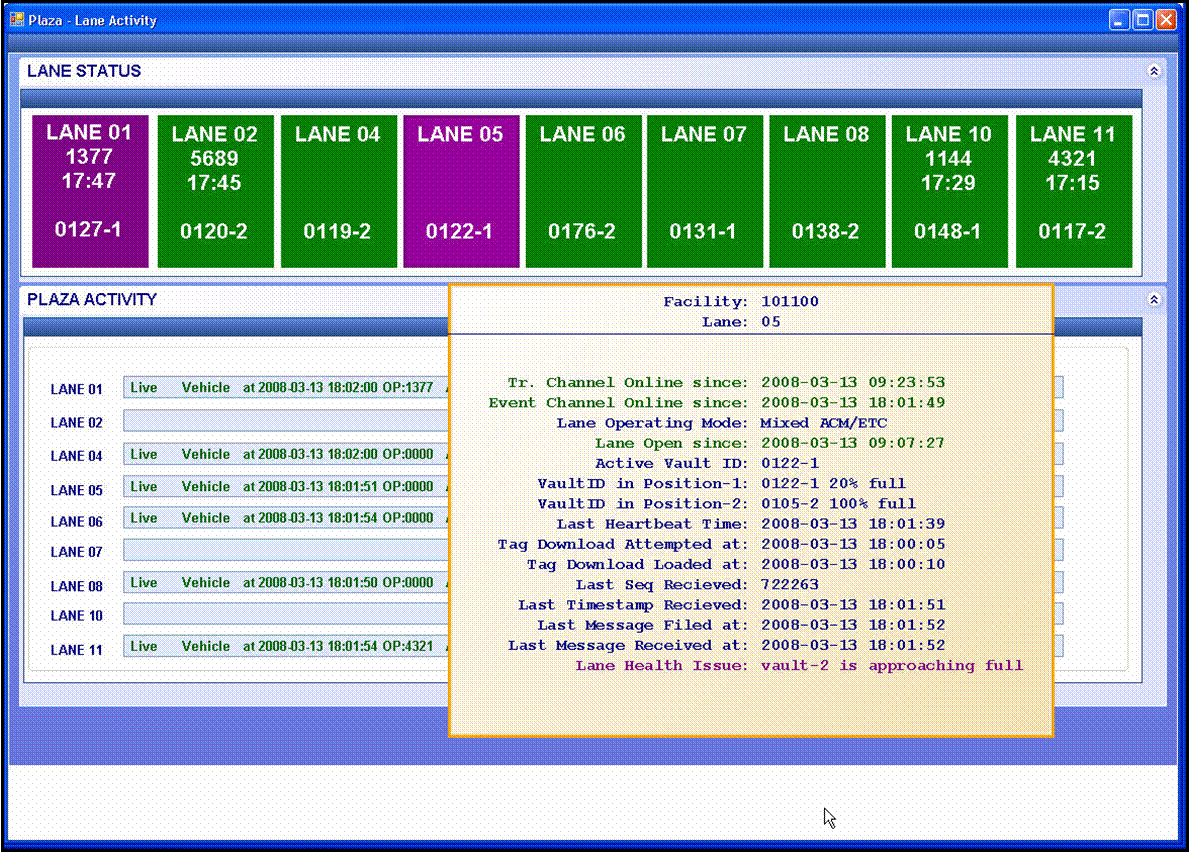Select the LANE 02 status tile
The width and height of the screenshot is (1189, 852).
click(x=215, y=190)
